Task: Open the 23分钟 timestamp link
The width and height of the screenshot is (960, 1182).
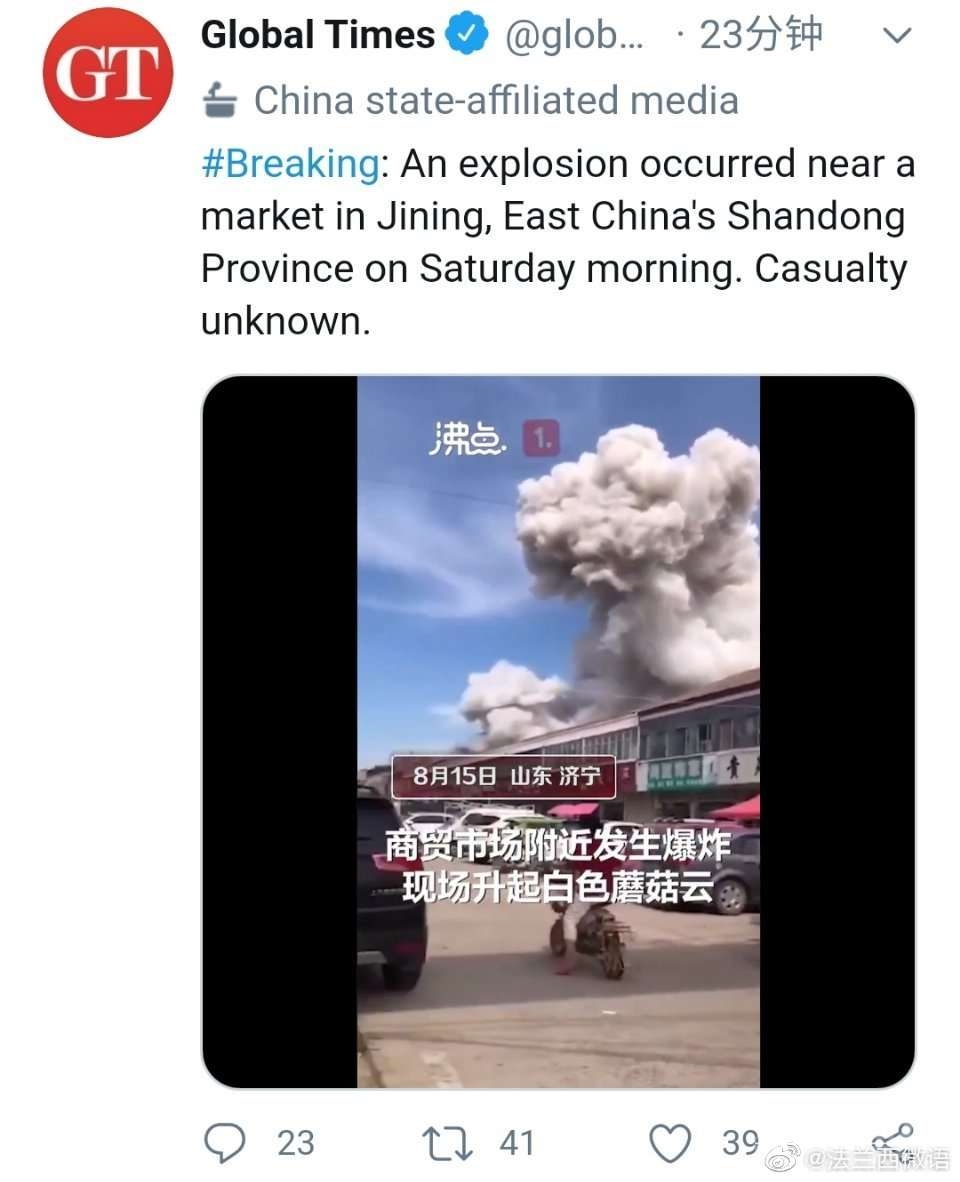Action: [760, 35]
